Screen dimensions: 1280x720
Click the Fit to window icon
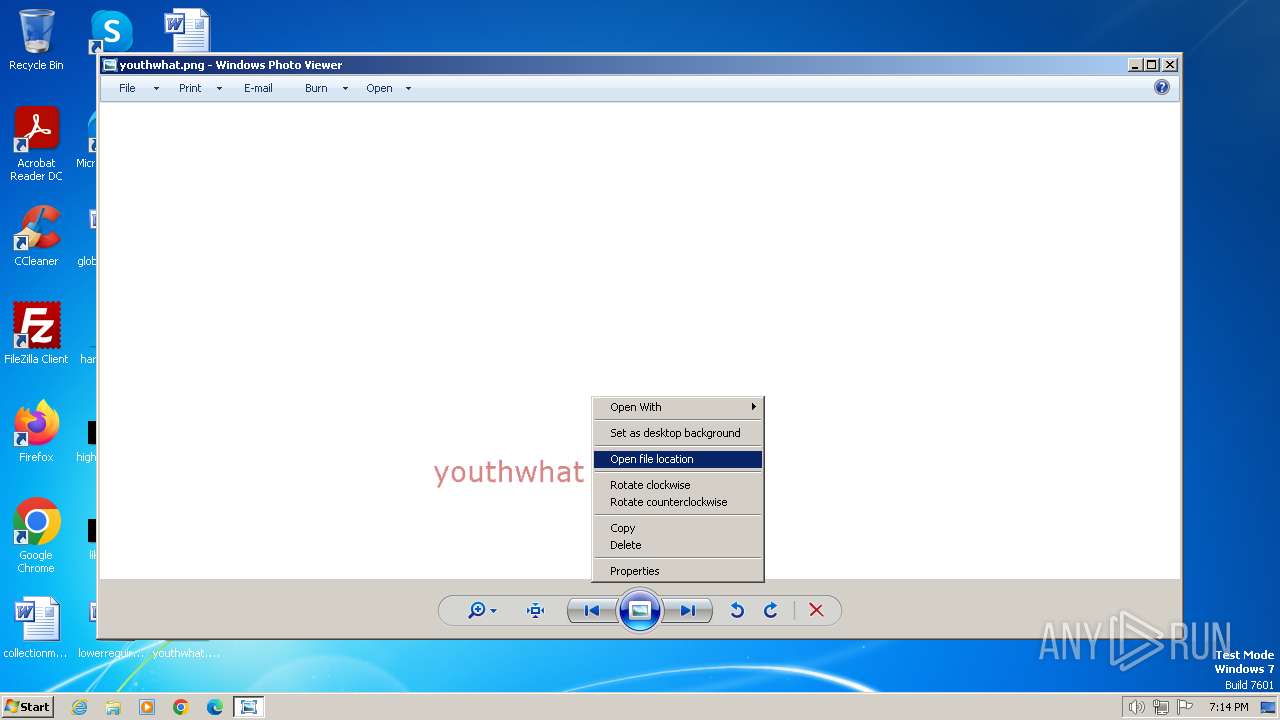pyautogui.click(x=536, y=611)
